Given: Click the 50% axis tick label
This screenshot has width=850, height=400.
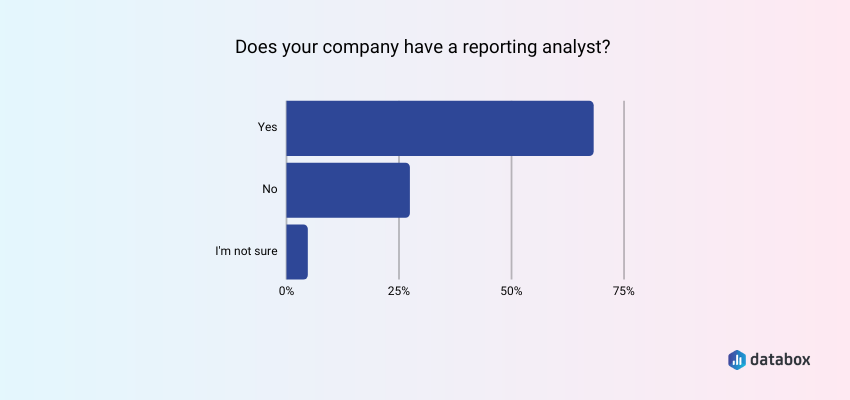Looking at the screenshot, I should pos(511,291).
